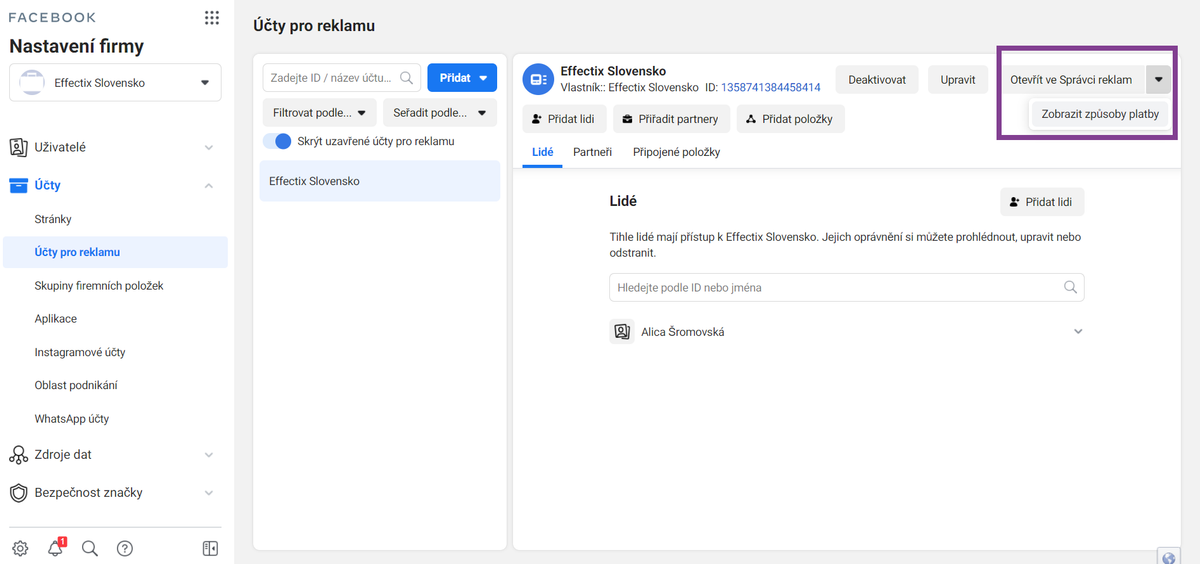Open the help question mark icon
Viewport: 1200px width, 564px height.
(125, 548)
